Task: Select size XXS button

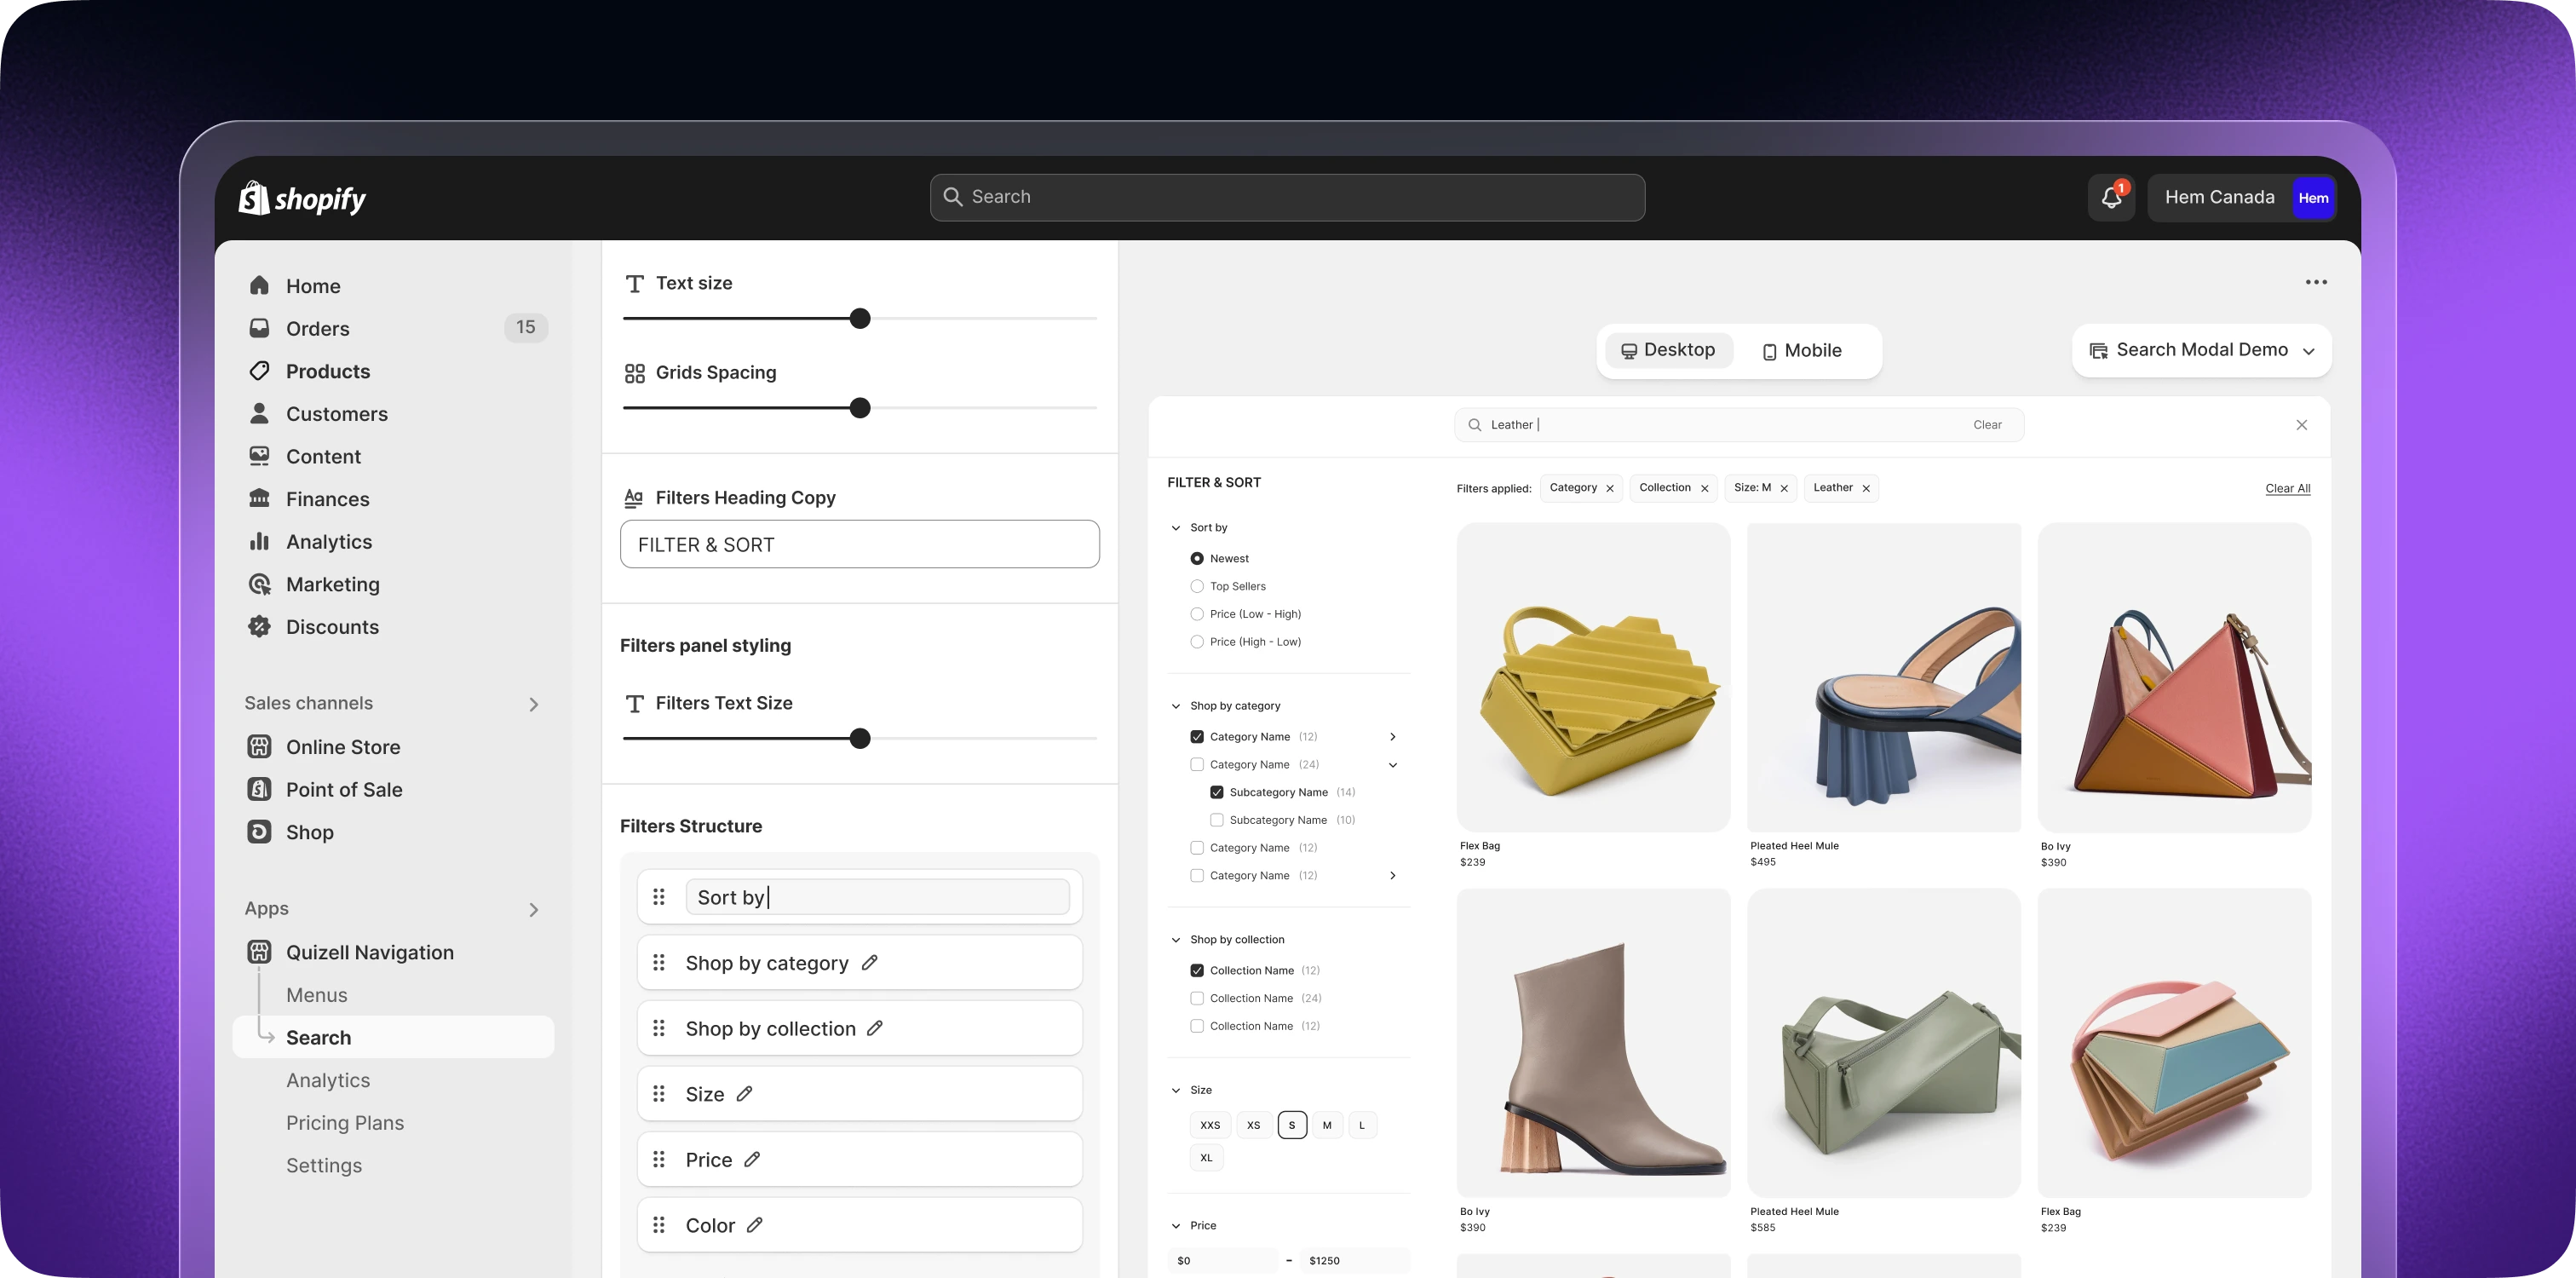Action: tap(1210, 1125)
